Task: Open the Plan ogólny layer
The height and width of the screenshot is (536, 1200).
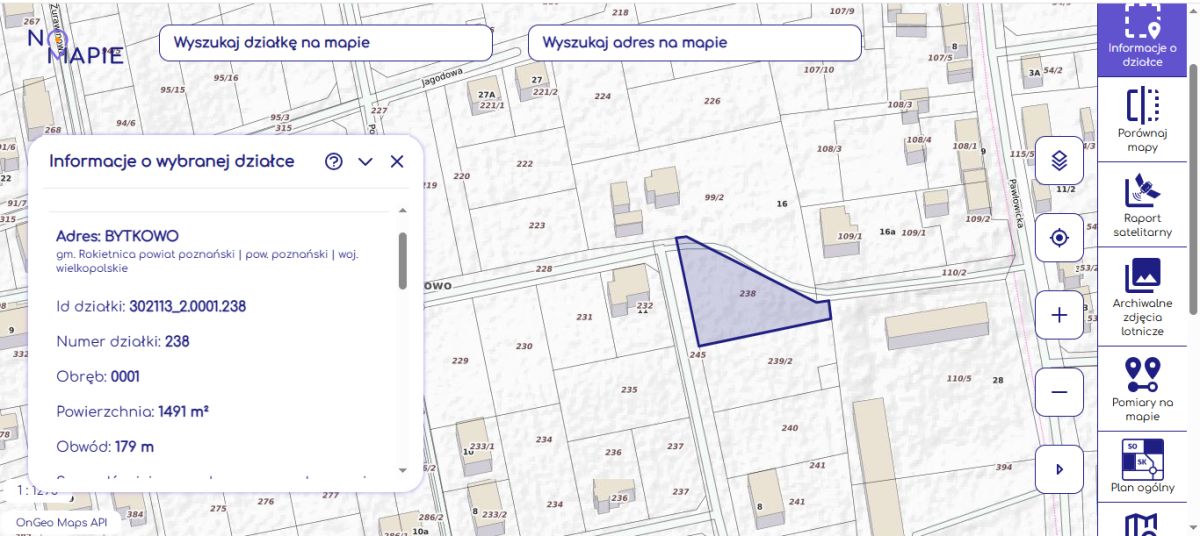Action: (1141, 468)
